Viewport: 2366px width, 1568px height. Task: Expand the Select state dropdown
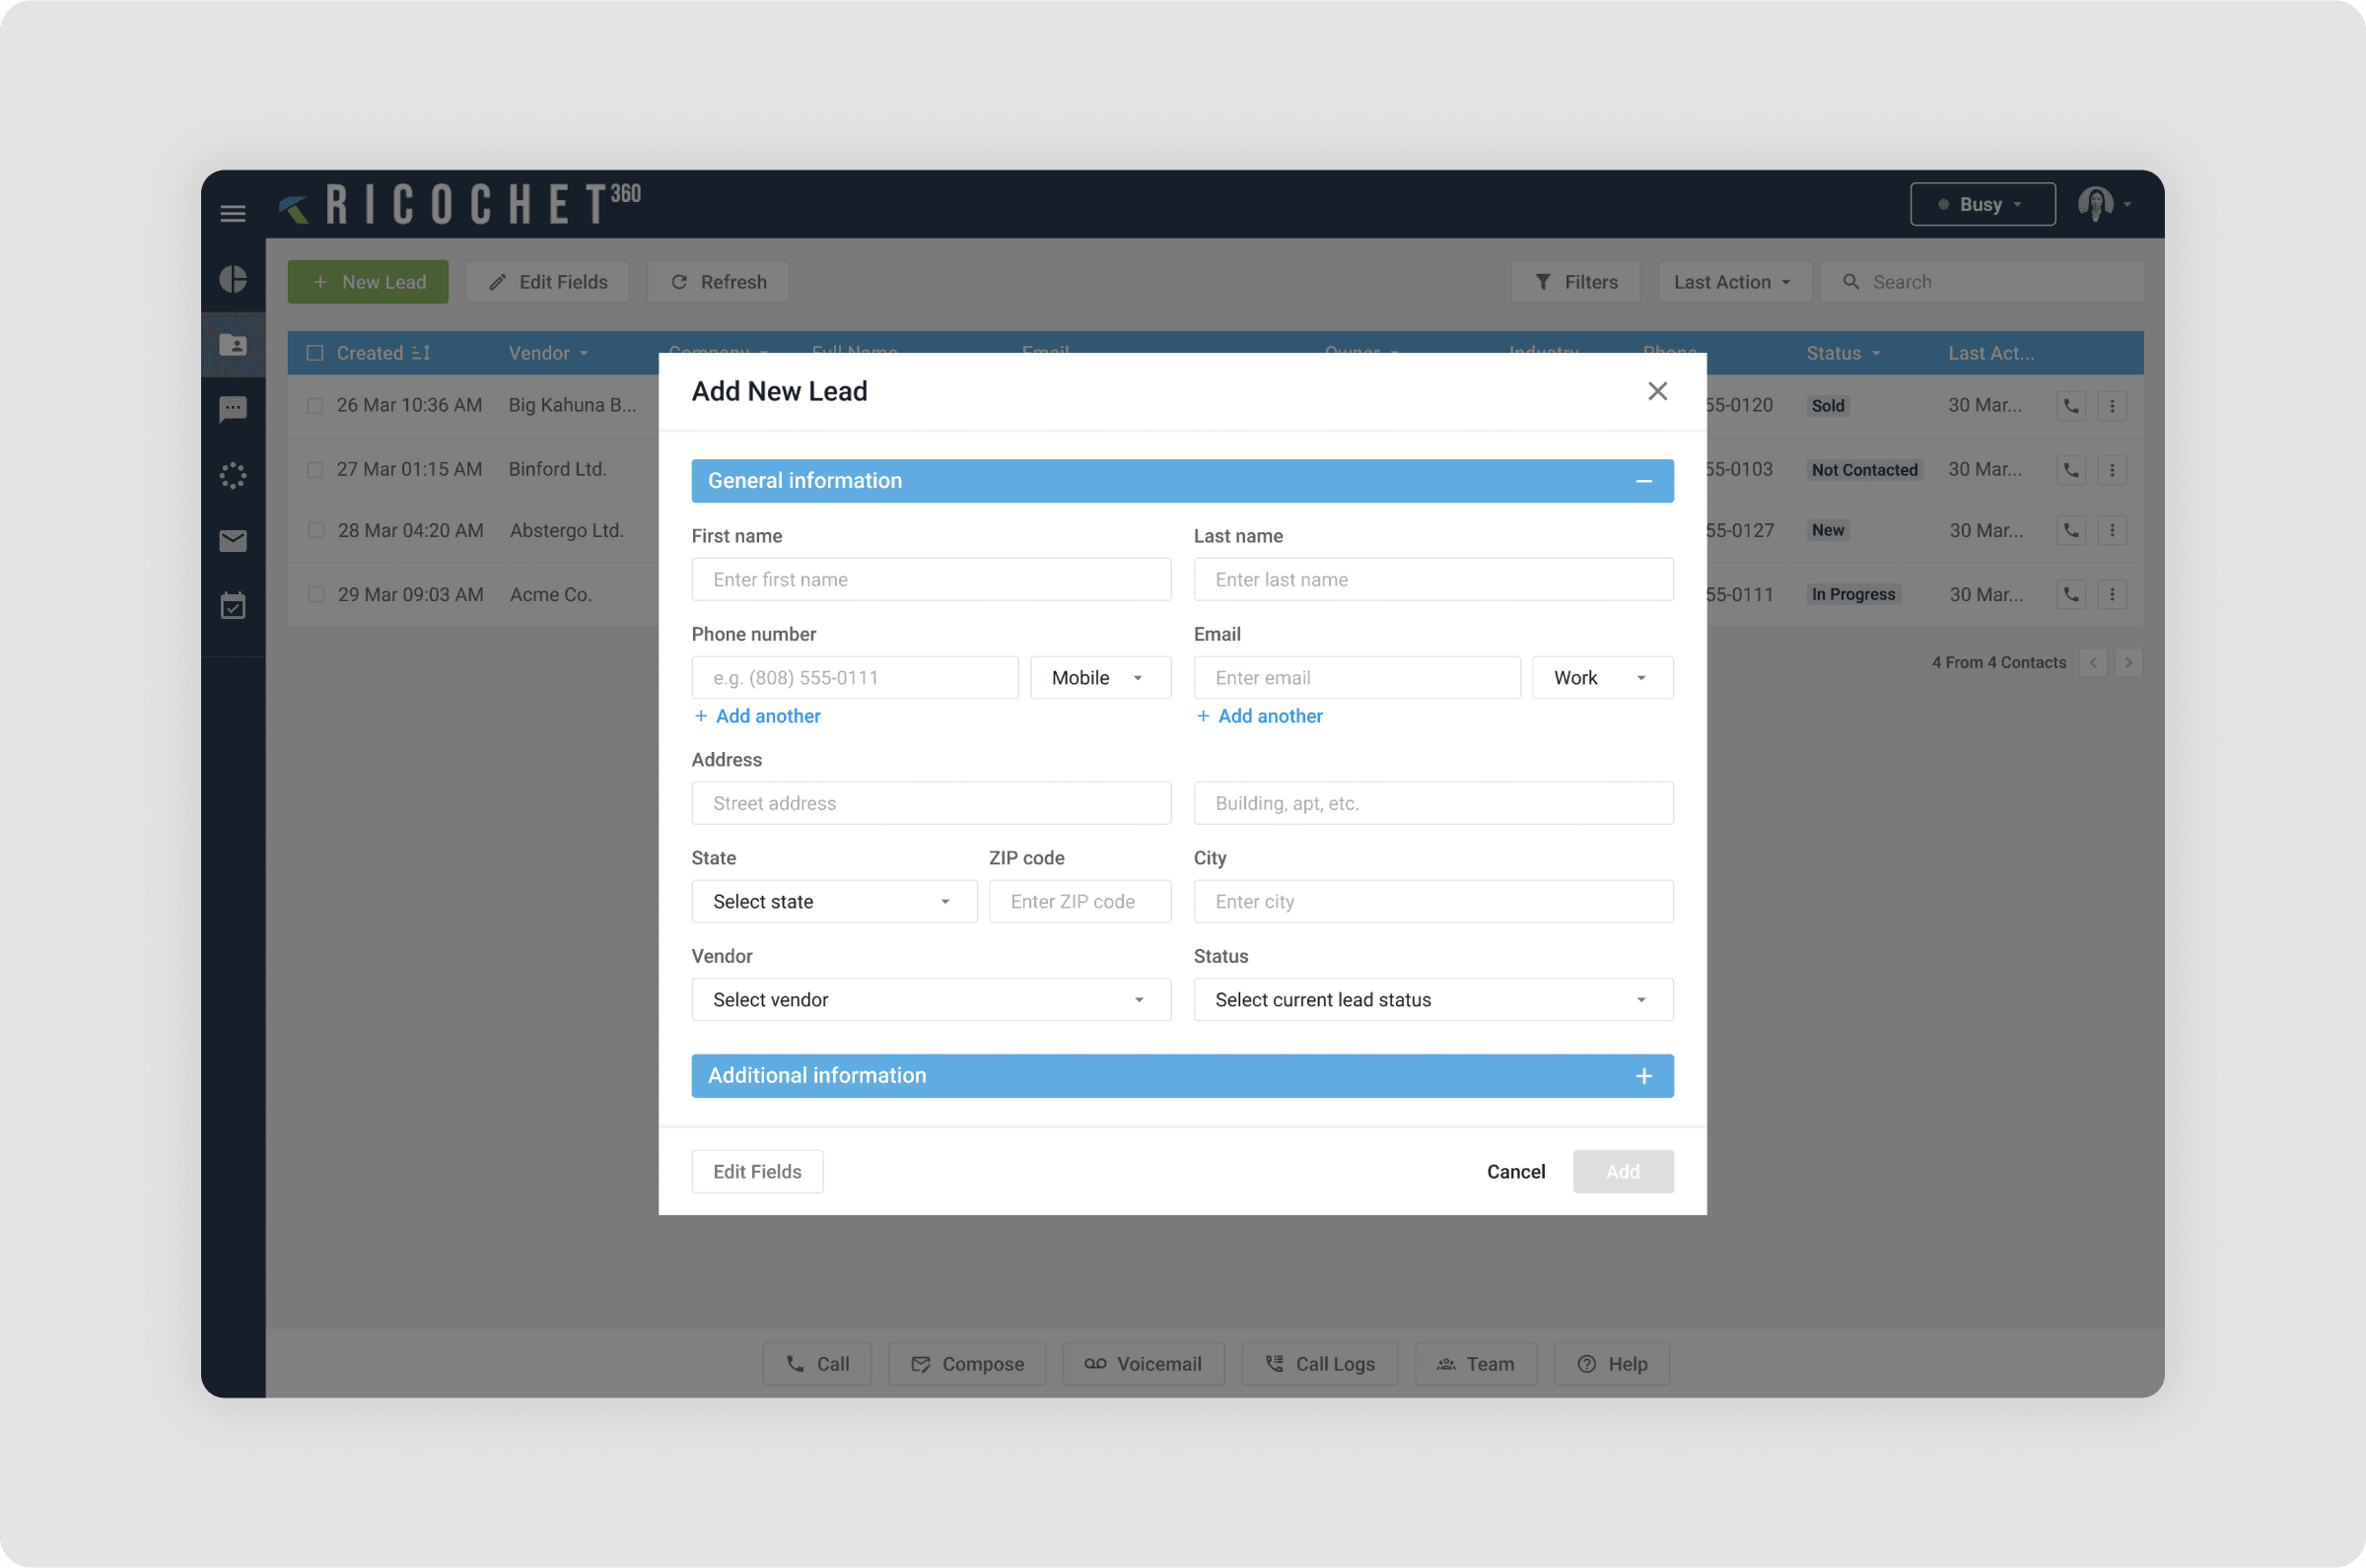coord(833,902)
